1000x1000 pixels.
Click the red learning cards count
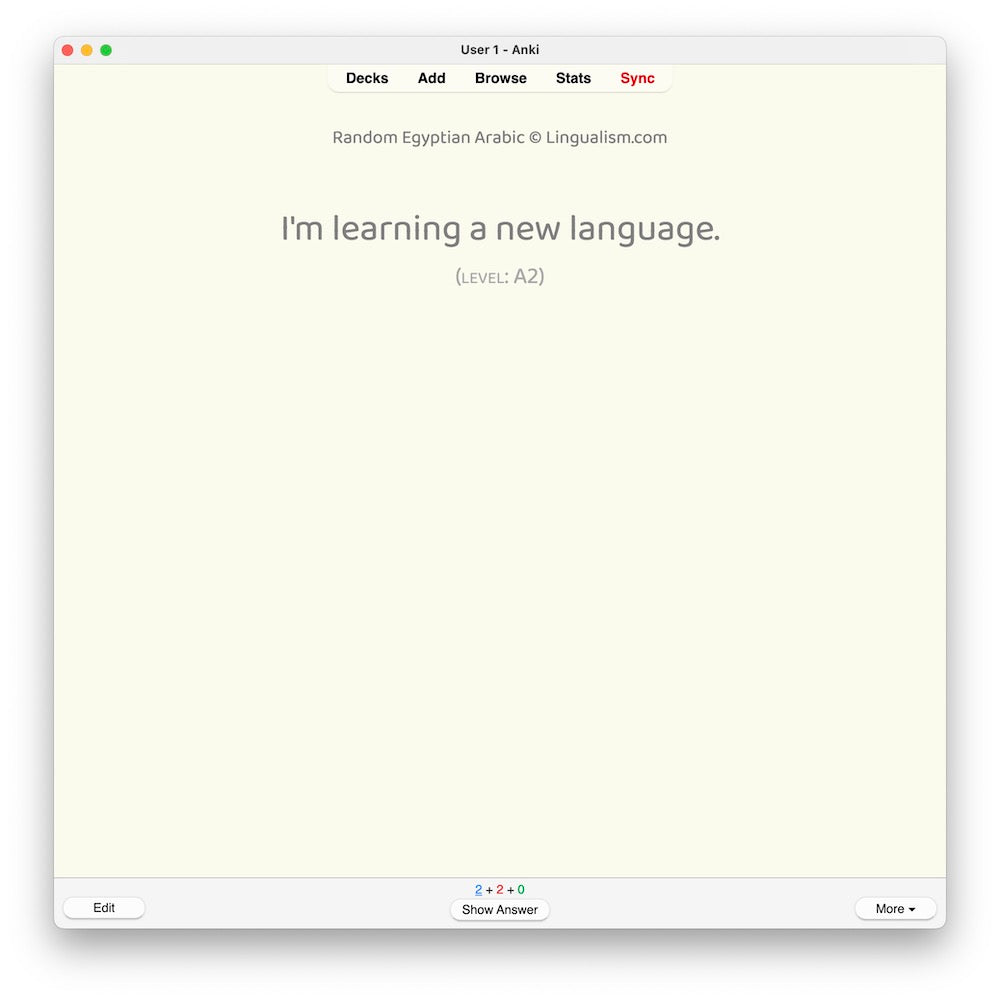pyautogui.click(x=500, y=890)
